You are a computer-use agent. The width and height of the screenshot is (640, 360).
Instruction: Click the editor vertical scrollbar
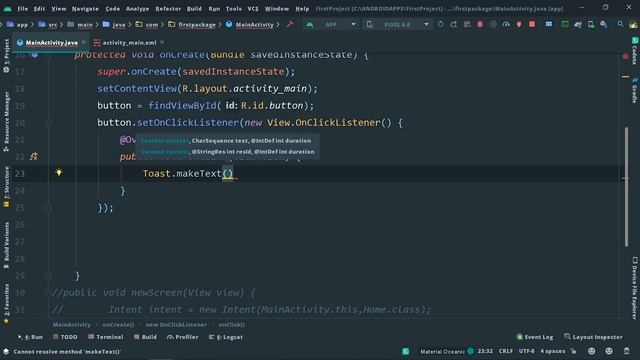click(626, 187)
